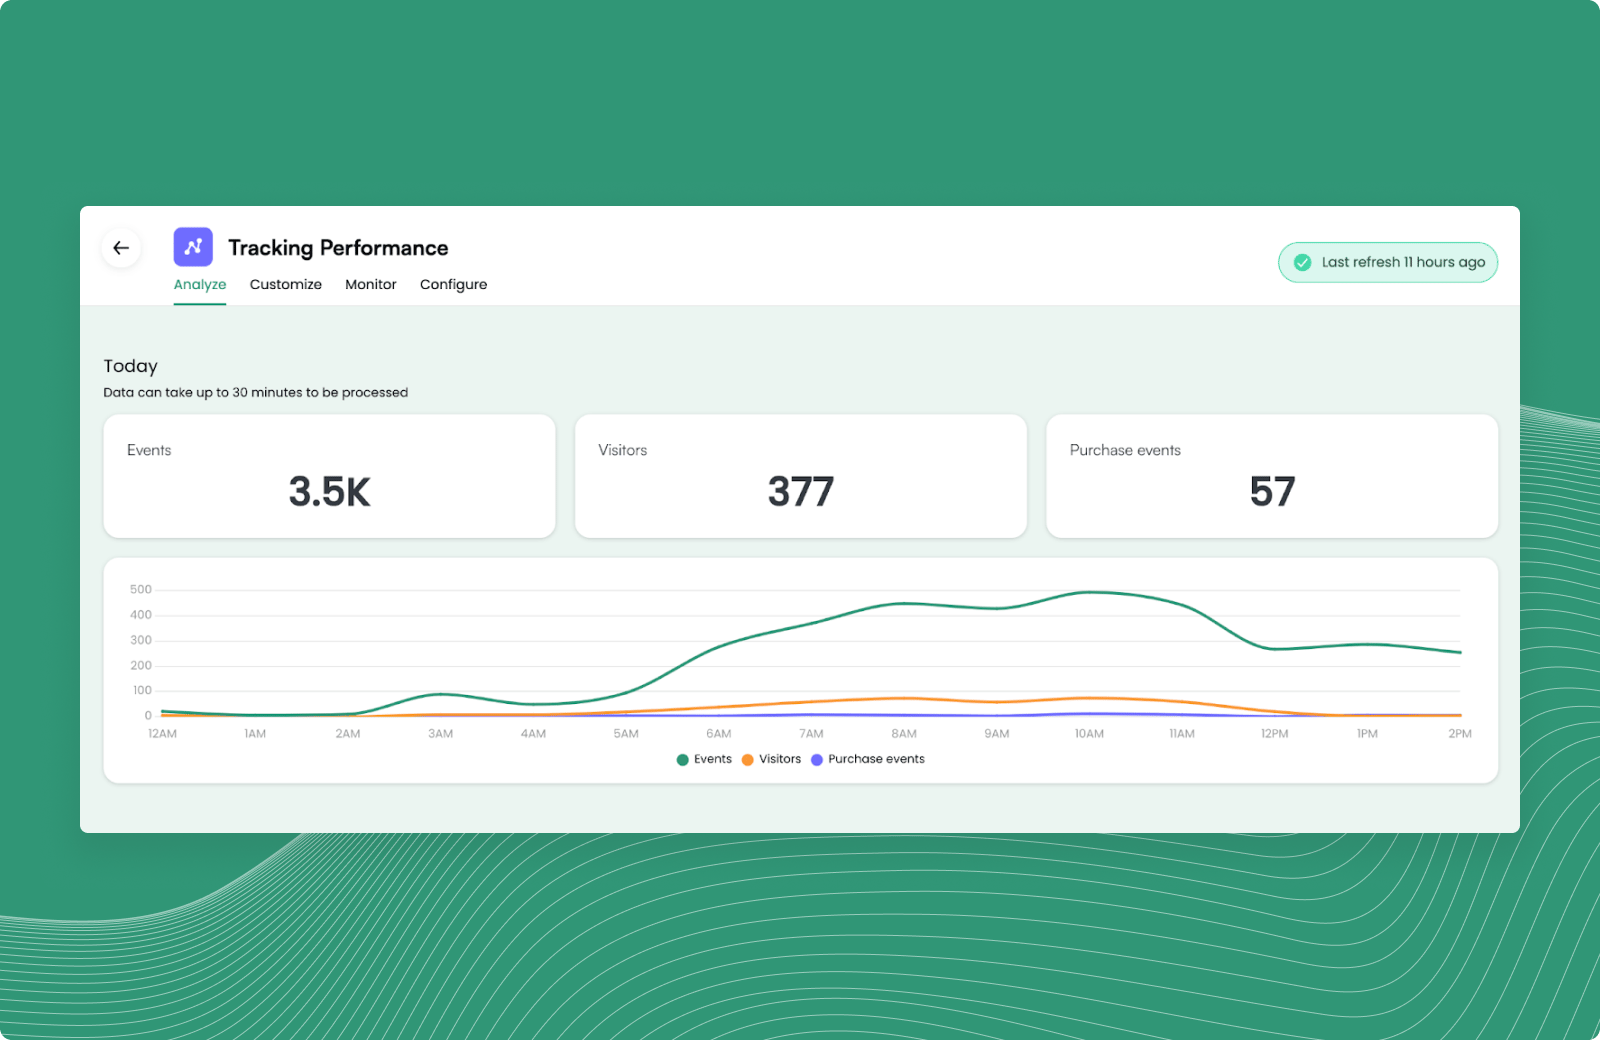Select the Events card label
Viewport: 1600px width, 1040px height.
149,451
